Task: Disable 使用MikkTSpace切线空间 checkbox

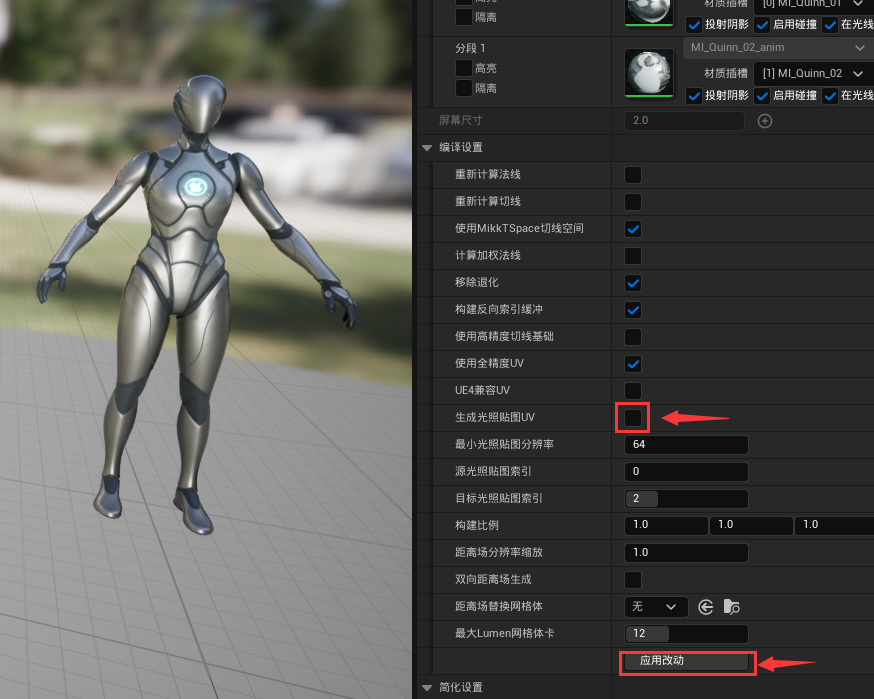Action: pos(633,229)
